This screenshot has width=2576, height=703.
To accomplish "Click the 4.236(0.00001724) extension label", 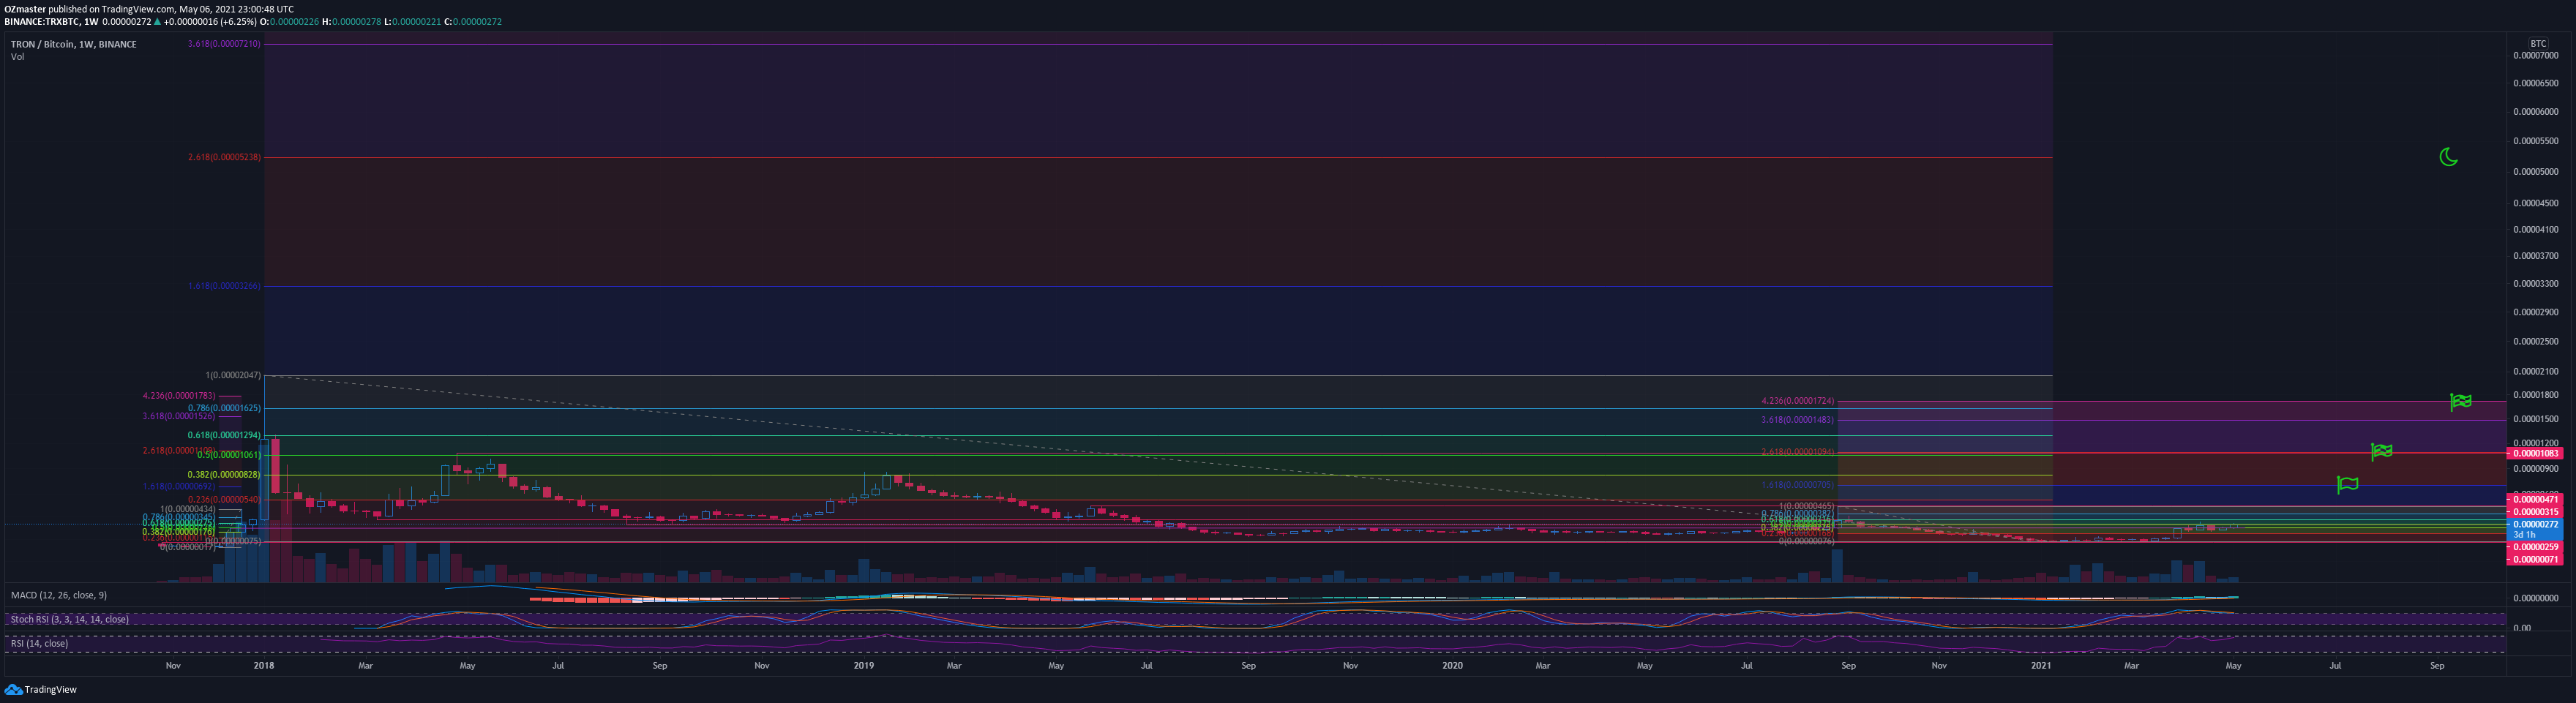I will coord(1797,401).
